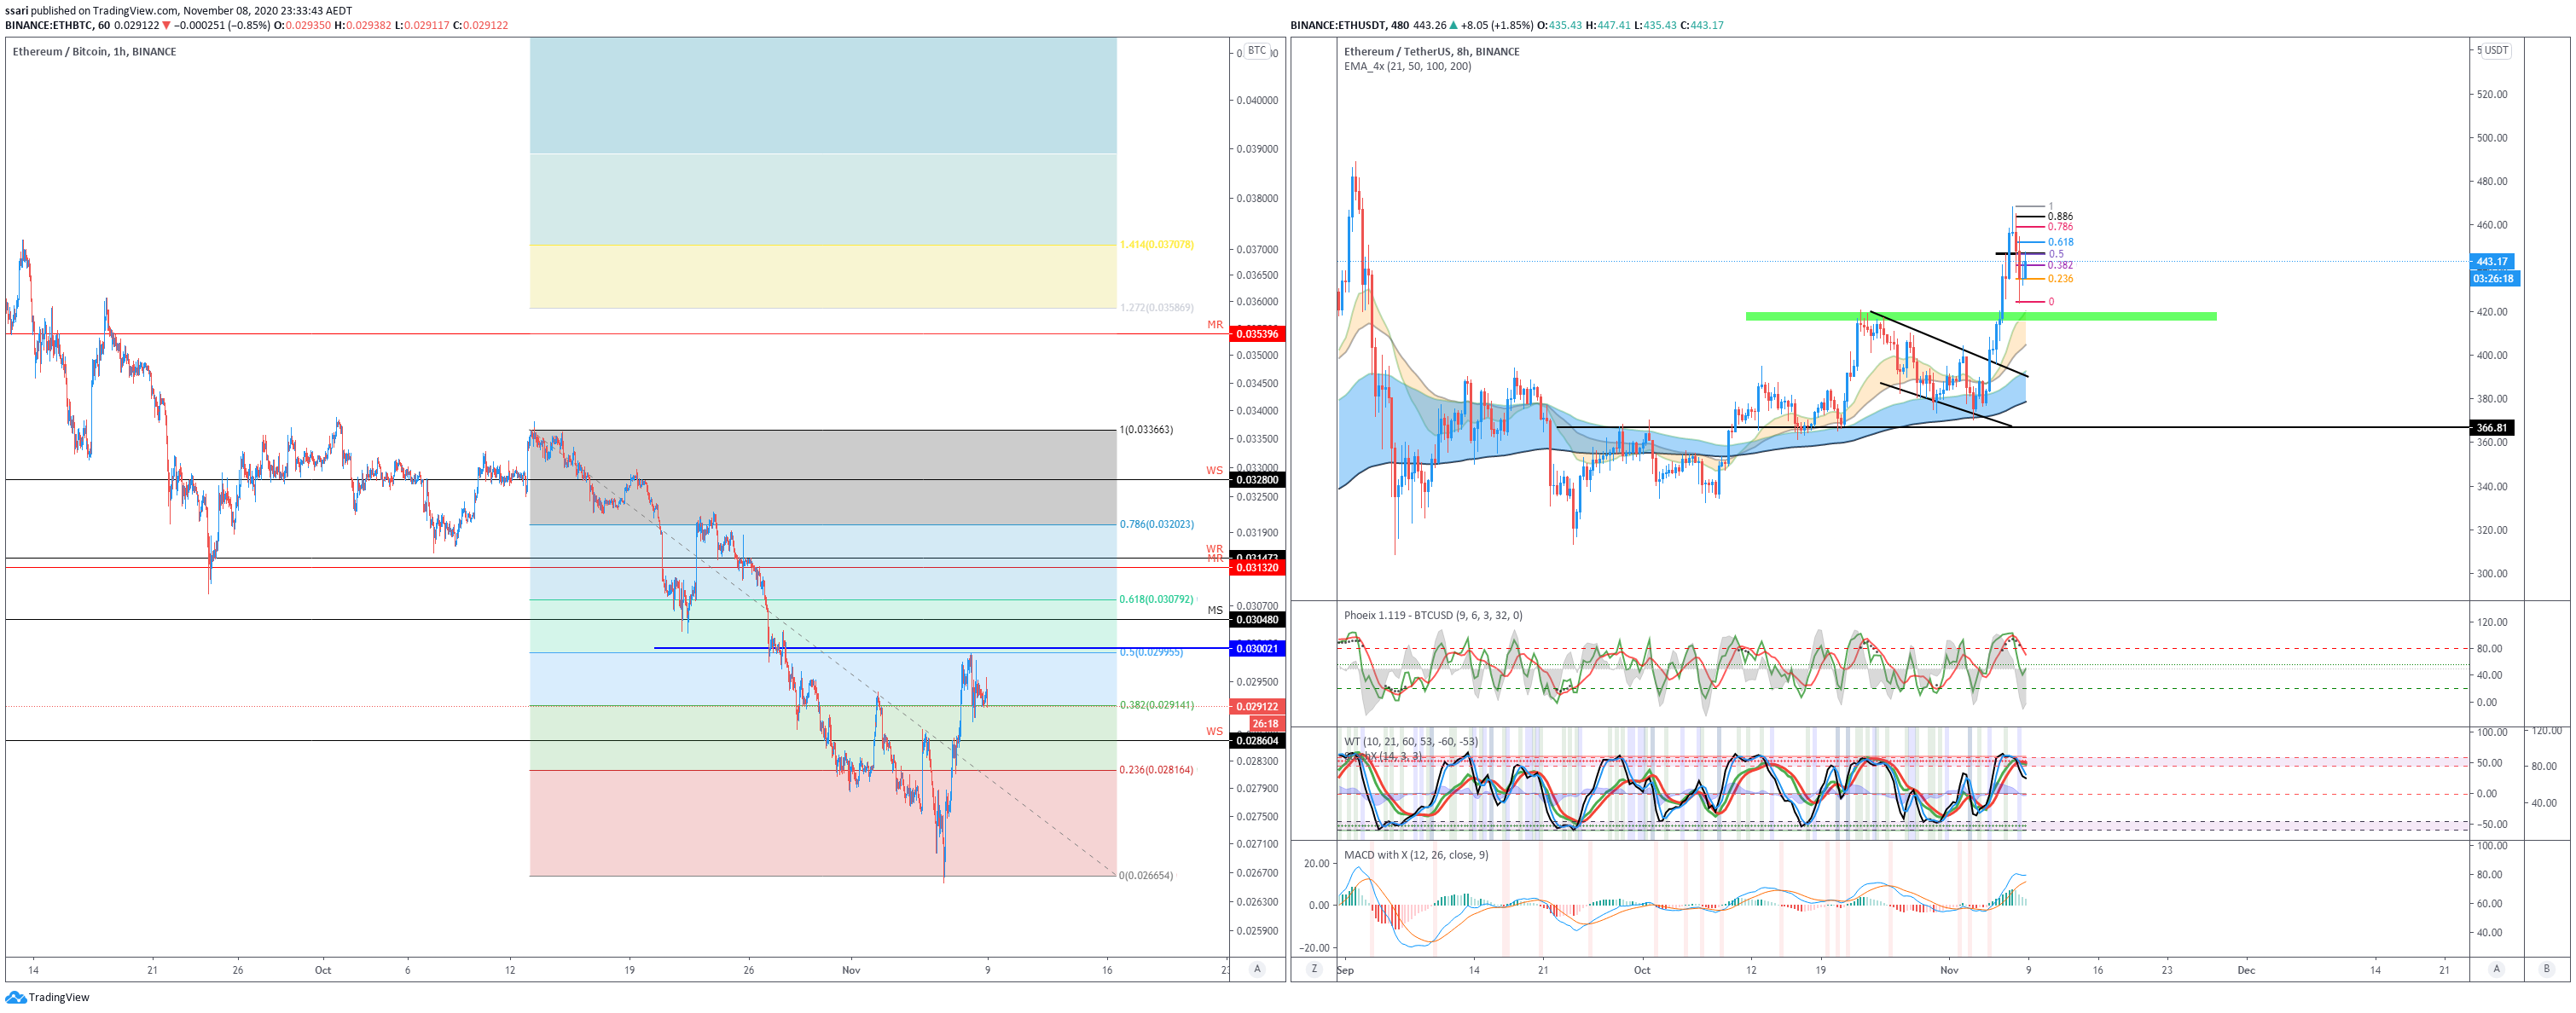
Task: Click the Fib label 0.618(0.030792)
Action: coord(1156,600)
